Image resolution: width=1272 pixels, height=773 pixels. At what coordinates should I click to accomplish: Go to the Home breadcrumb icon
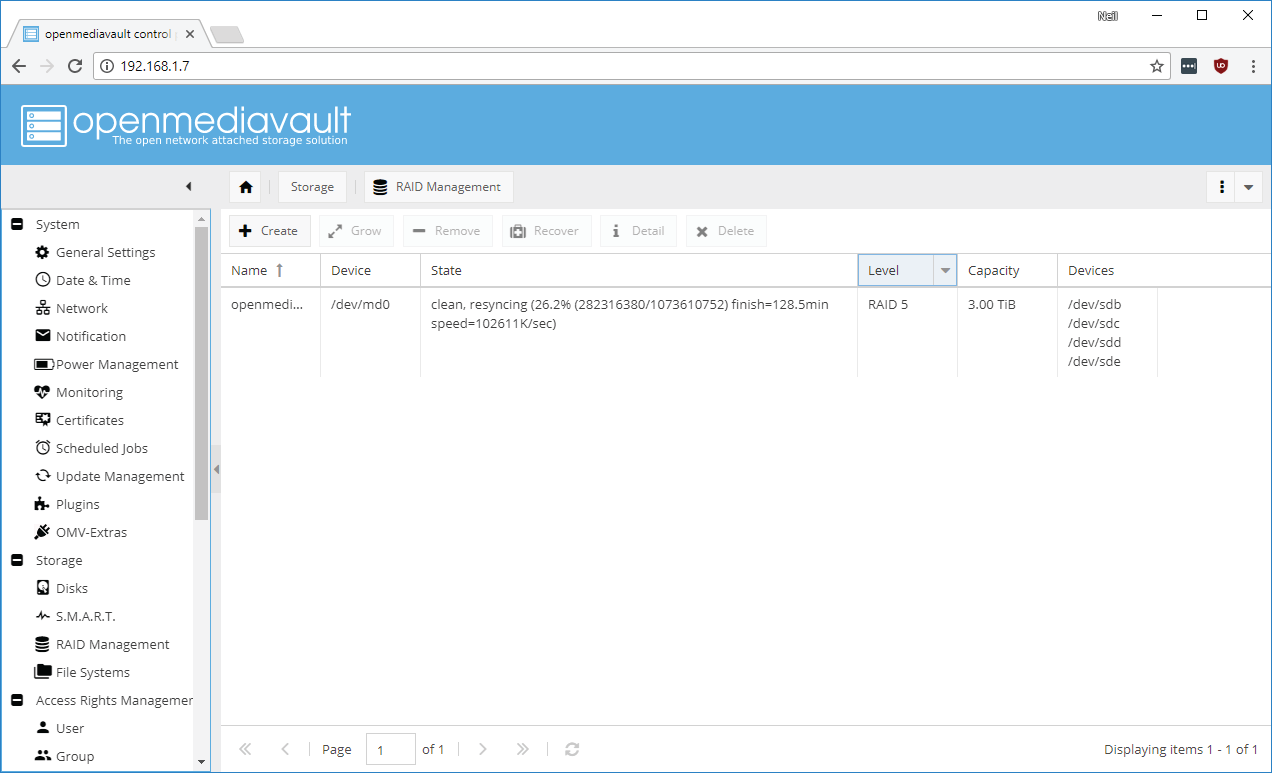tap(246, 187)
